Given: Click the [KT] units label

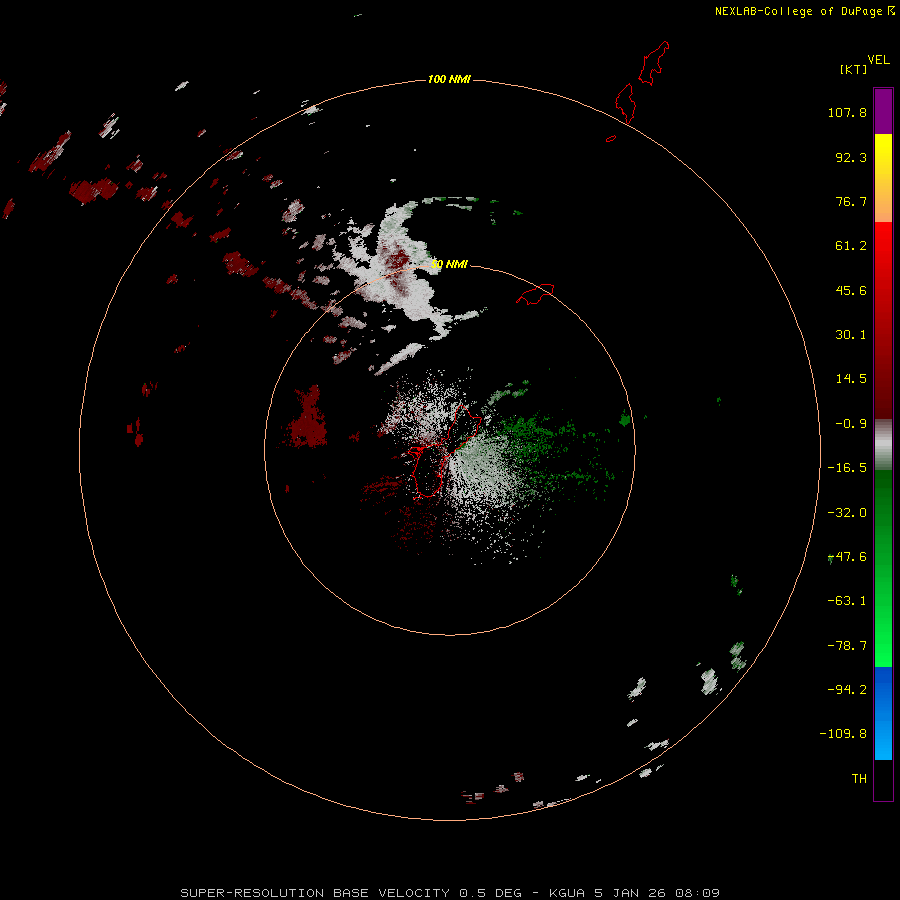Looking at the screenshot, I should [x=854, y=69].
